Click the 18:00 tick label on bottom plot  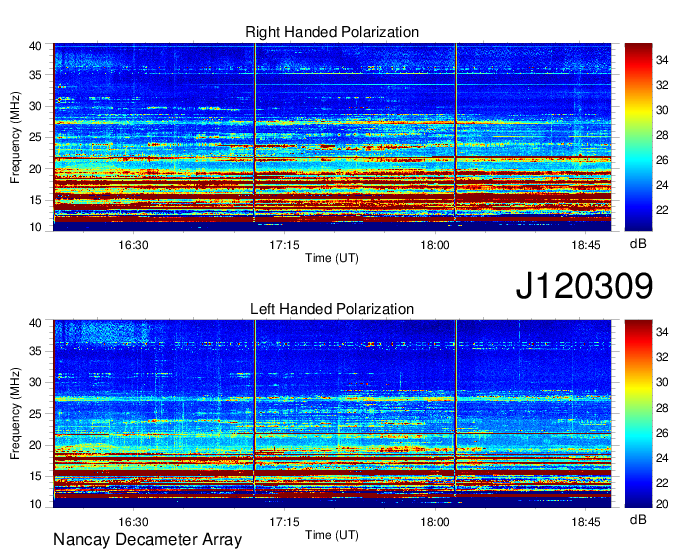coord(435,522)
